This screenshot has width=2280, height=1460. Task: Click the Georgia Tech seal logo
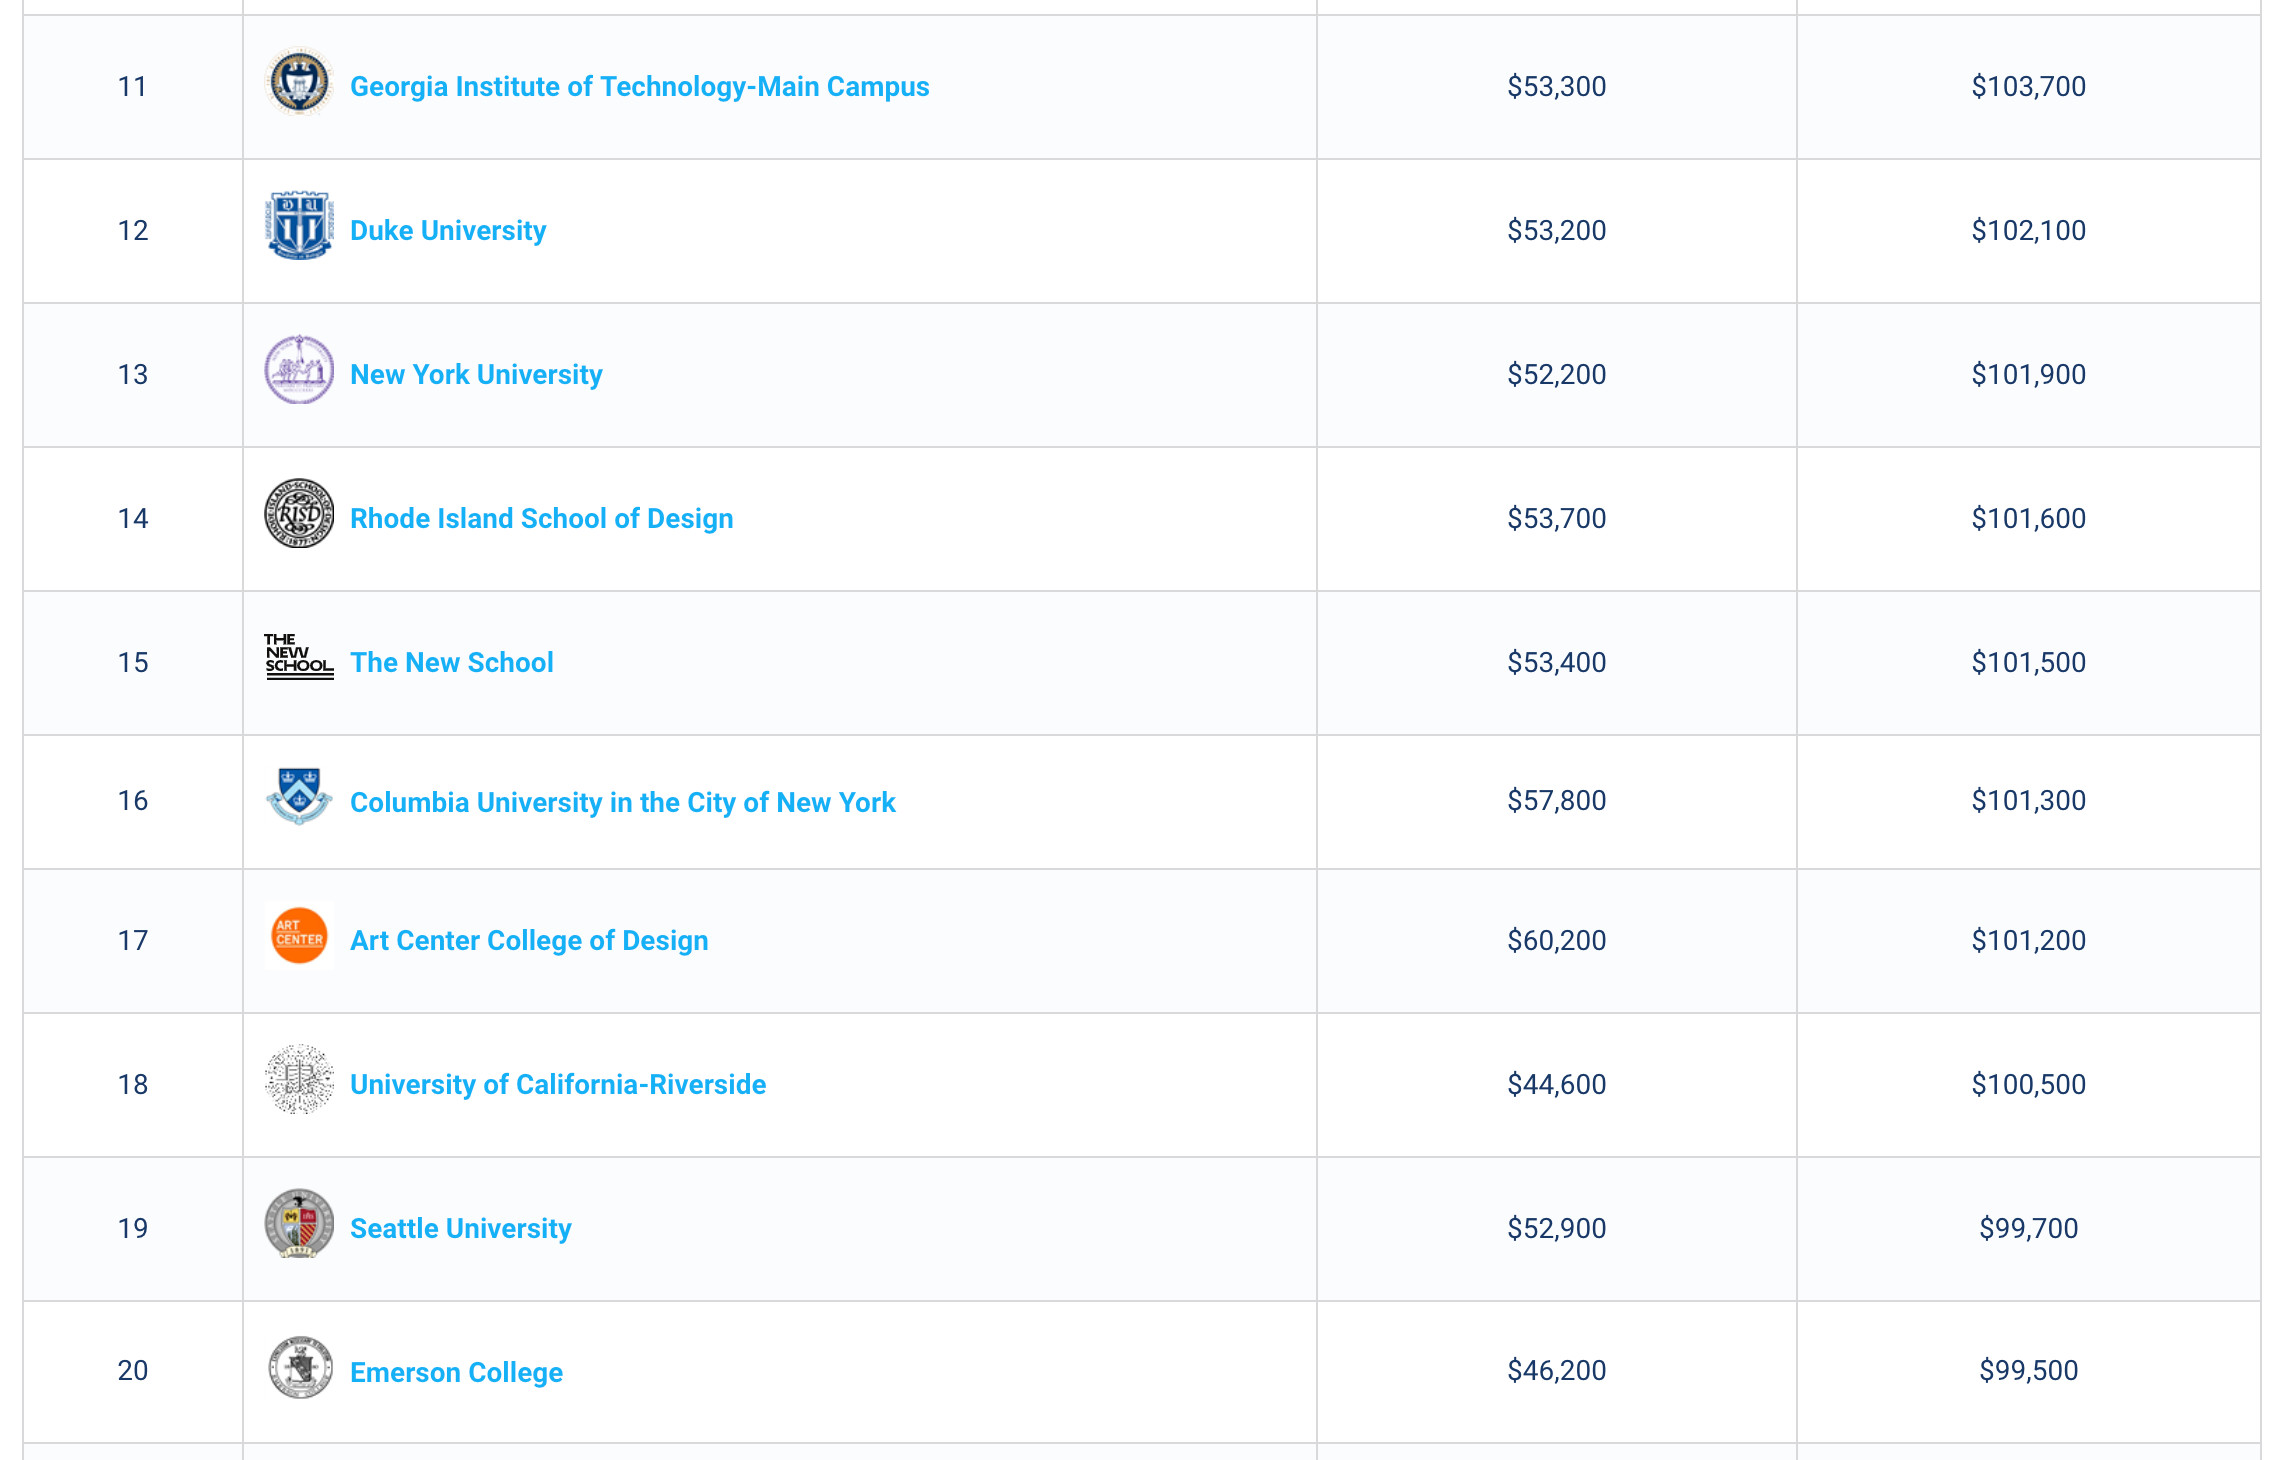pyautogui.click(x=299, y=82)
